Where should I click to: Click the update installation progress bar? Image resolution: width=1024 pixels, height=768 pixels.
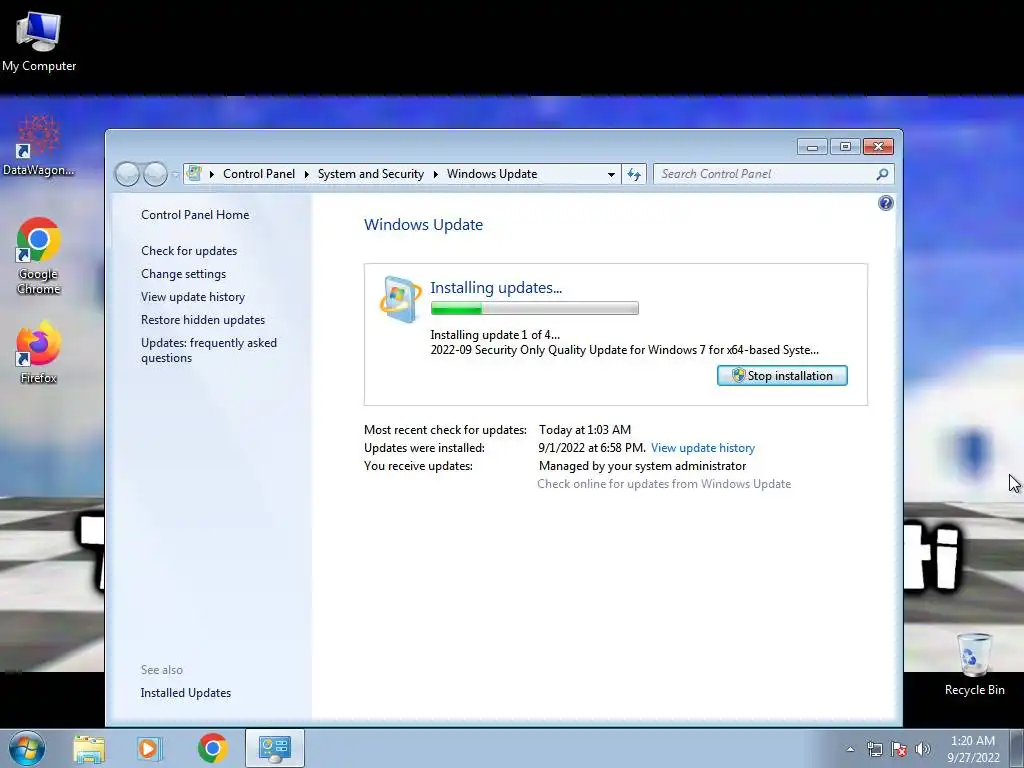tap(535, 308)
